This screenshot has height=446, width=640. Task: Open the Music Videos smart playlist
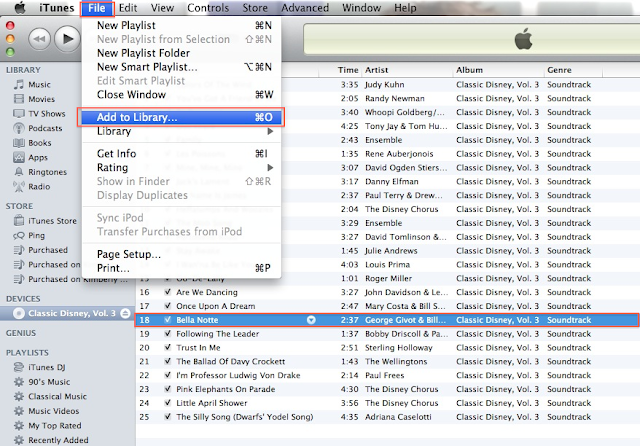53,411
